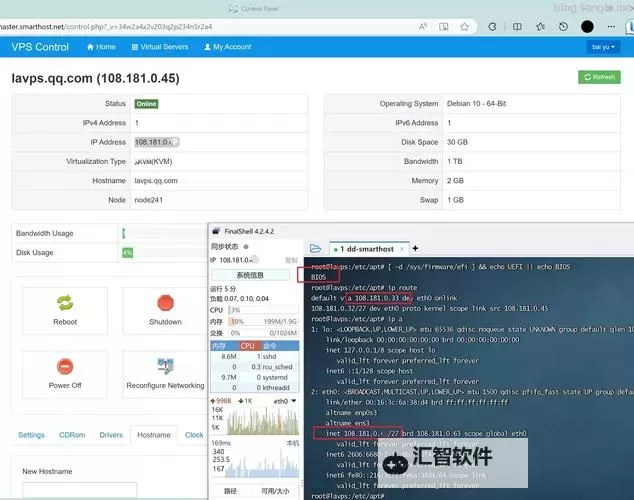Select the Hostname tab
This screenshot has height=500, width=634.
pyautogui.click(x=154, y=435)
